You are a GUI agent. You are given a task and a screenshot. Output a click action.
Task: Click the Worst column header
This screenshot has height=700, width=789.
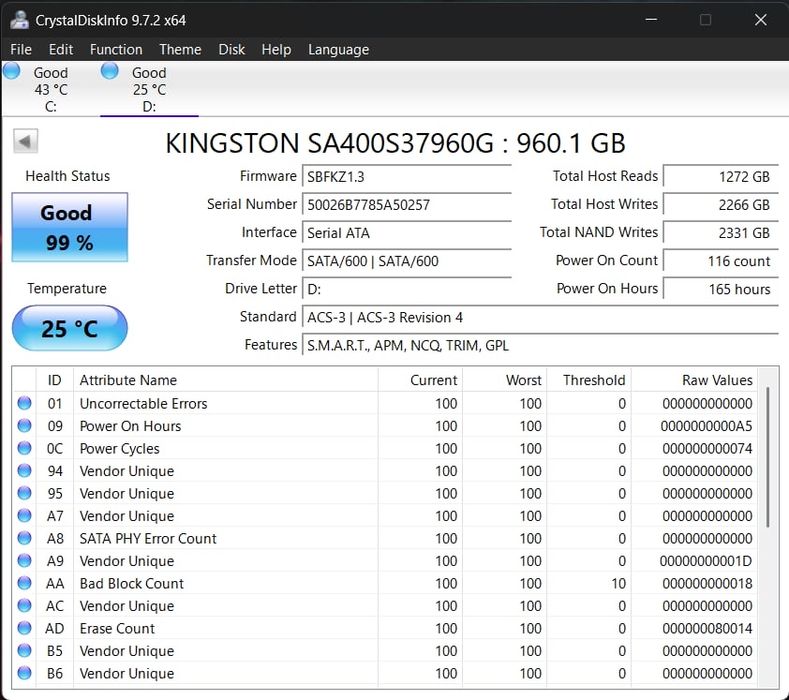tap(505, 380)
